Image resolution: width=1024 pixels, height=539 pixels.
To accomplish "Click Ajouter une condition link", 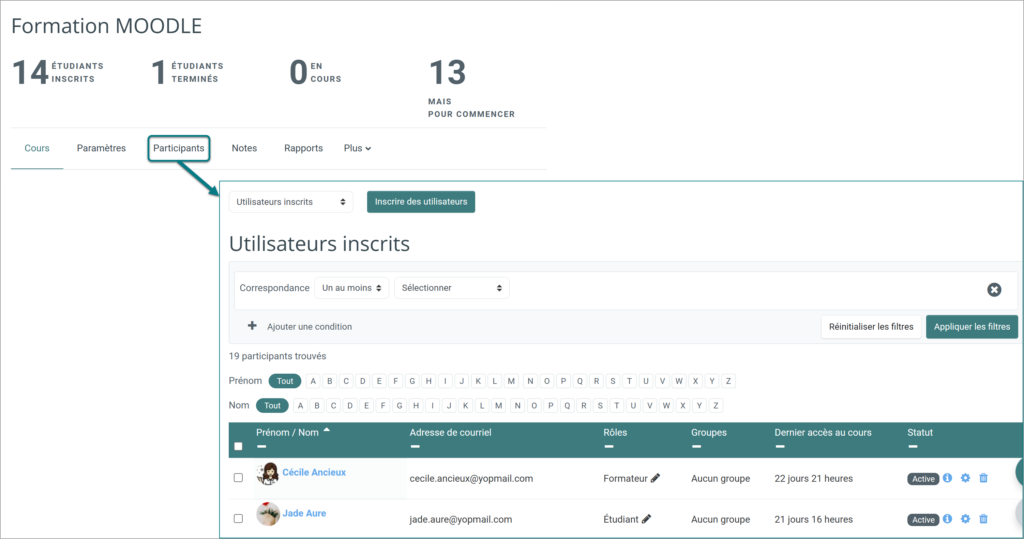I will [x=310, y=327].
